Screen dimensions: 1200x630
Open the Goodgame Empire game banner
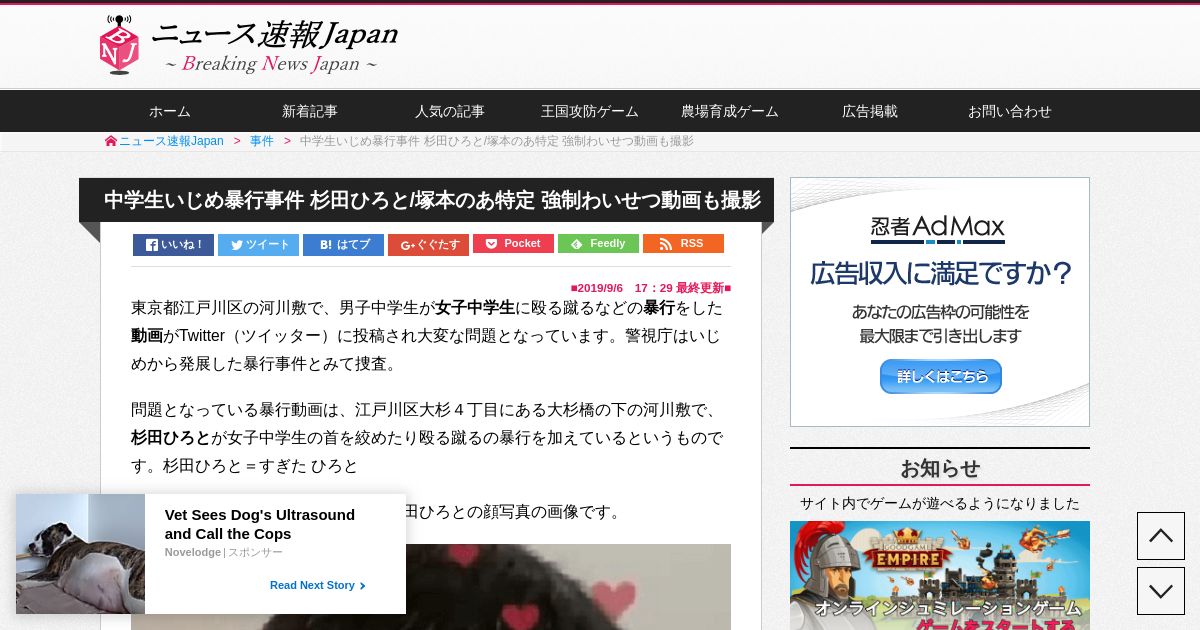click(x=940, y=575)
